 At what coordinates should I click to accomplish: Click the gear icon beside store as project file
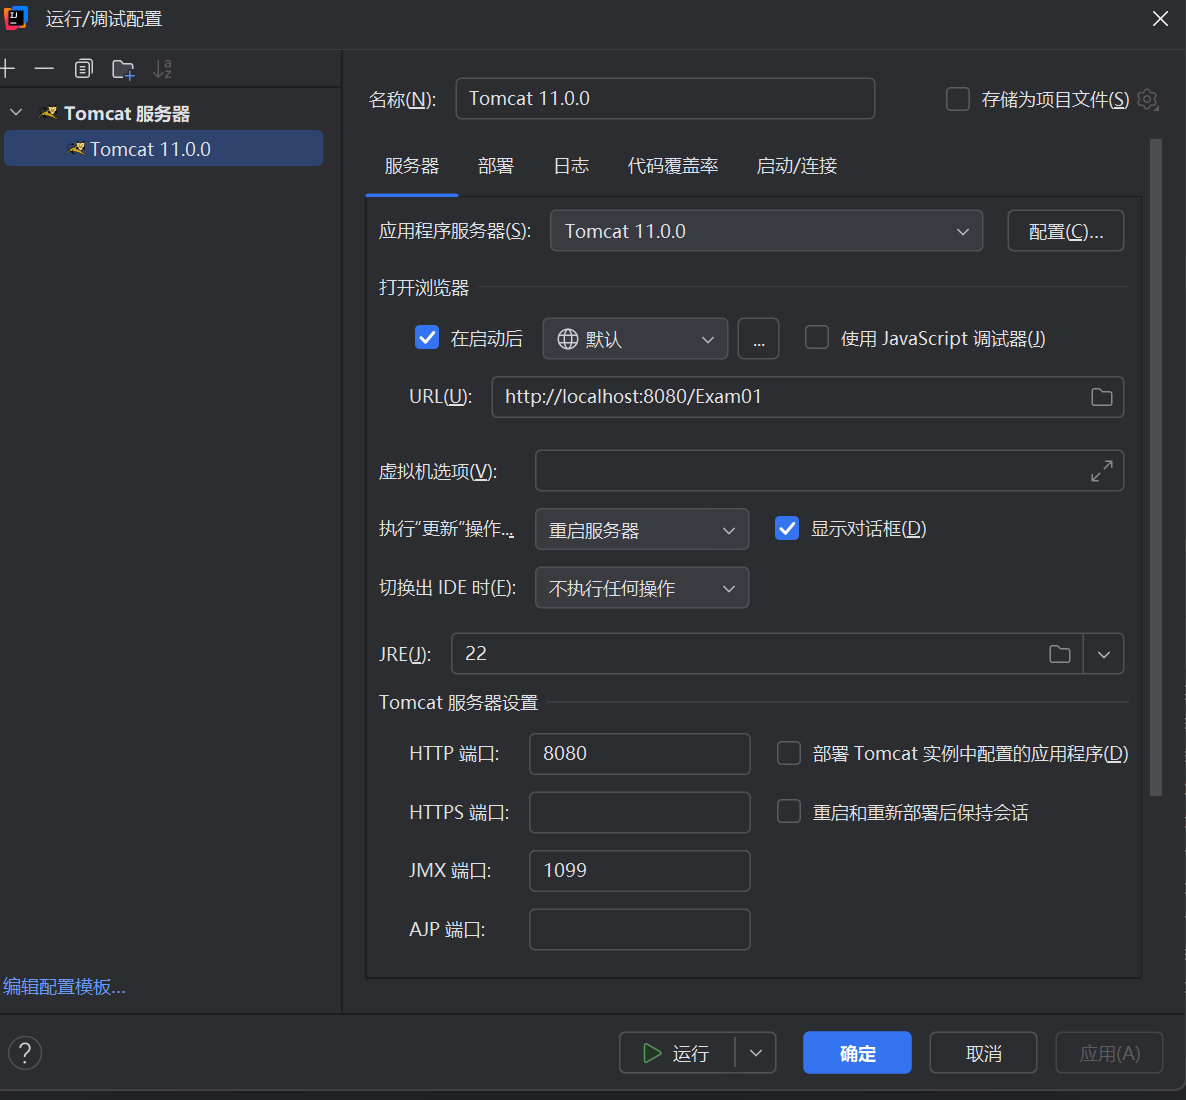coord(1147,99)
